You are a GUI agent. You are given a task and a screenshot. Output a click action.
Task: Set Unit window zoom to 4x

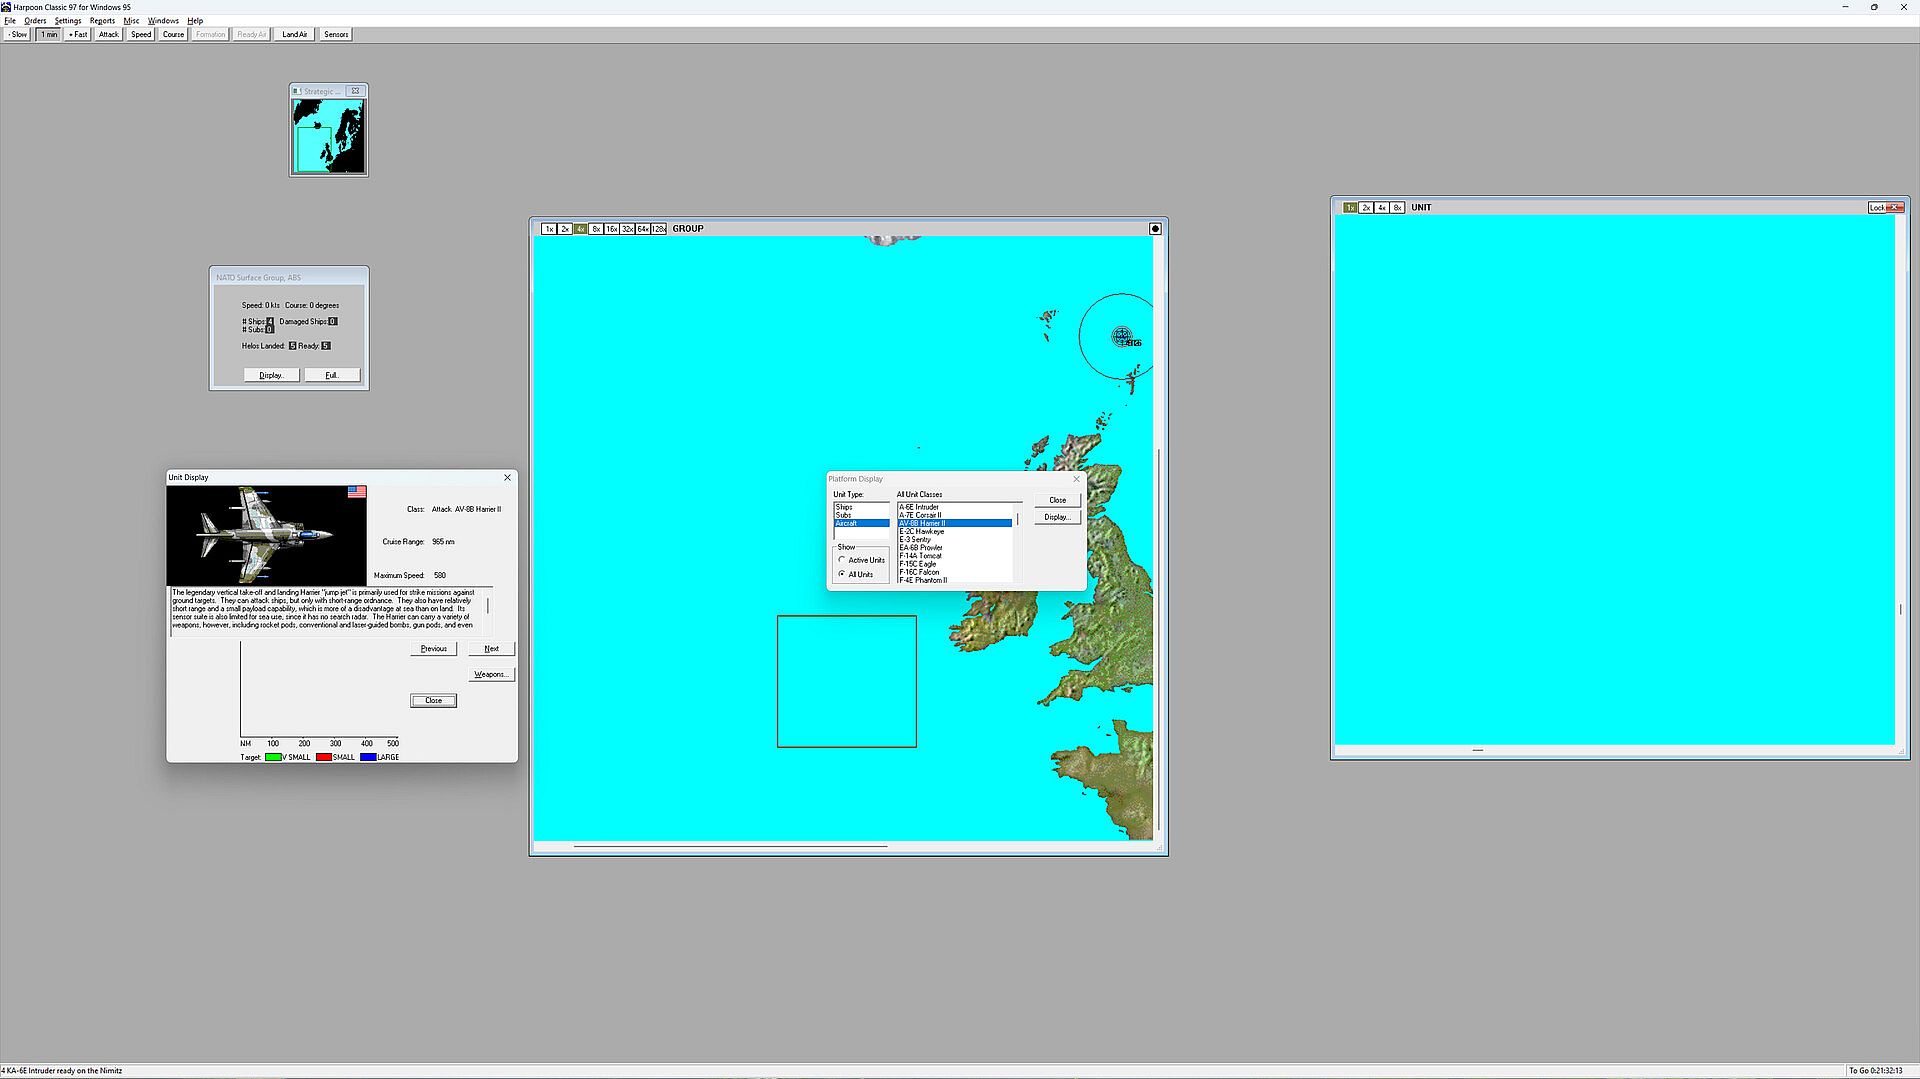tap(1382, 208)
